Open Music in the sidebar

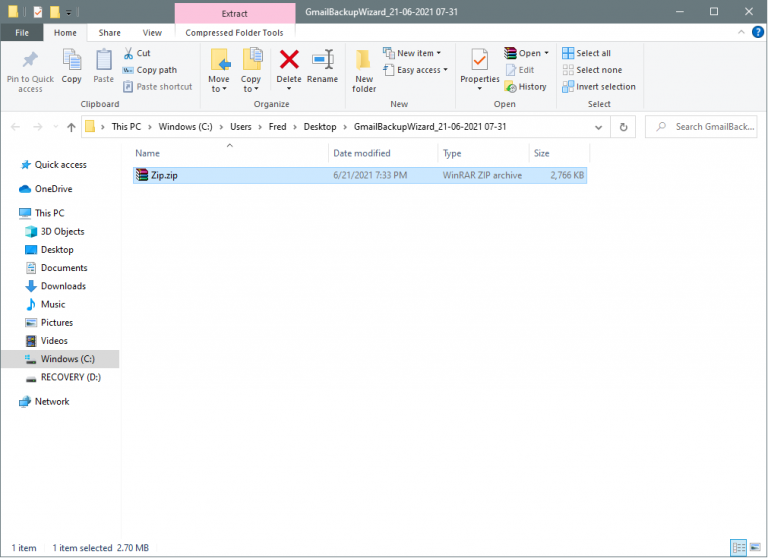point(46,304)
